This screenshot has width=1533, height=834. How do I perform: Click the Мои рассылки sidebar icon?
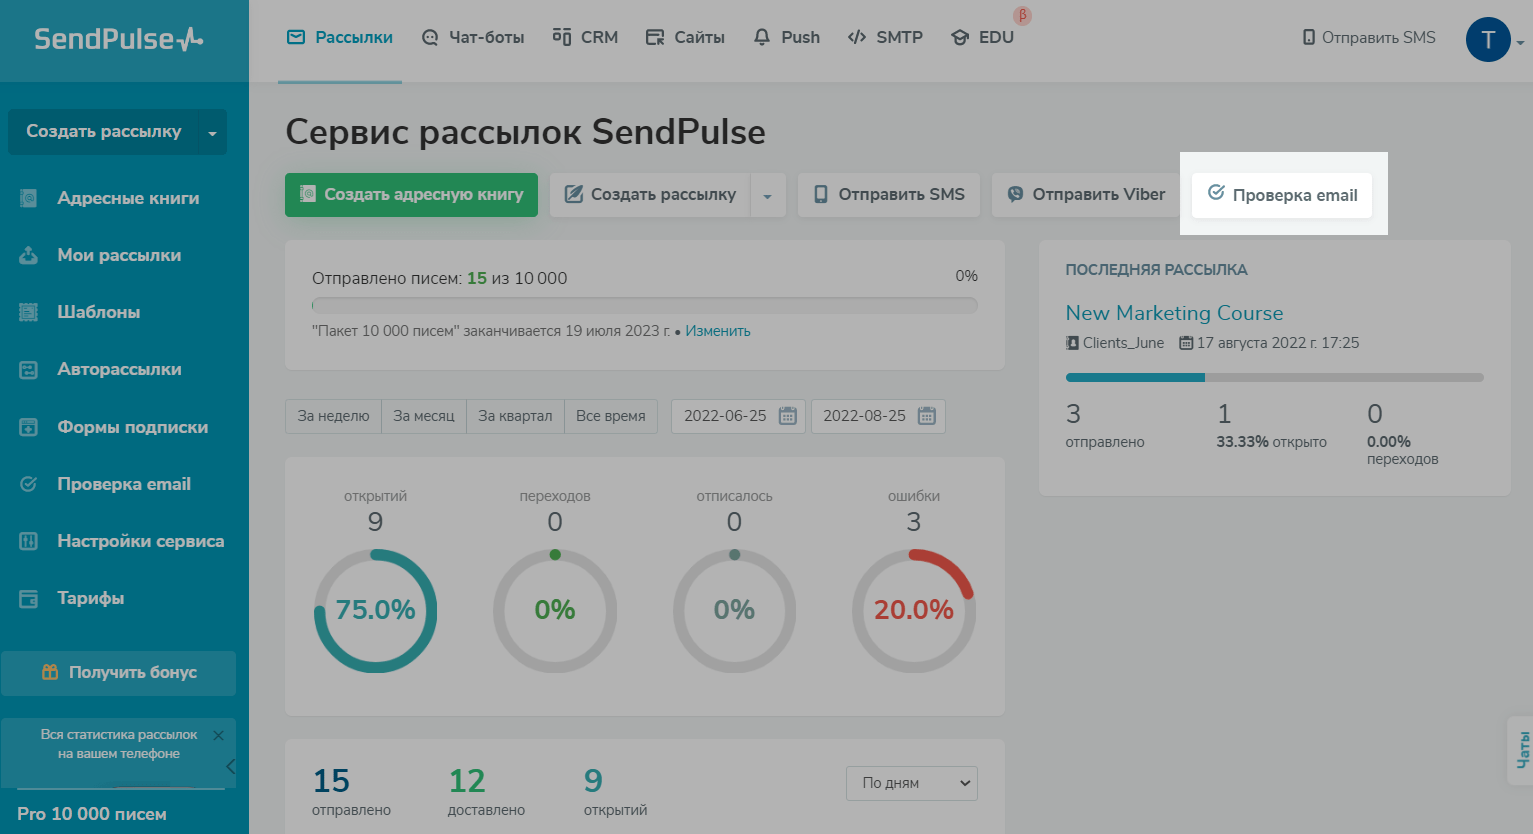coord(28,255)
